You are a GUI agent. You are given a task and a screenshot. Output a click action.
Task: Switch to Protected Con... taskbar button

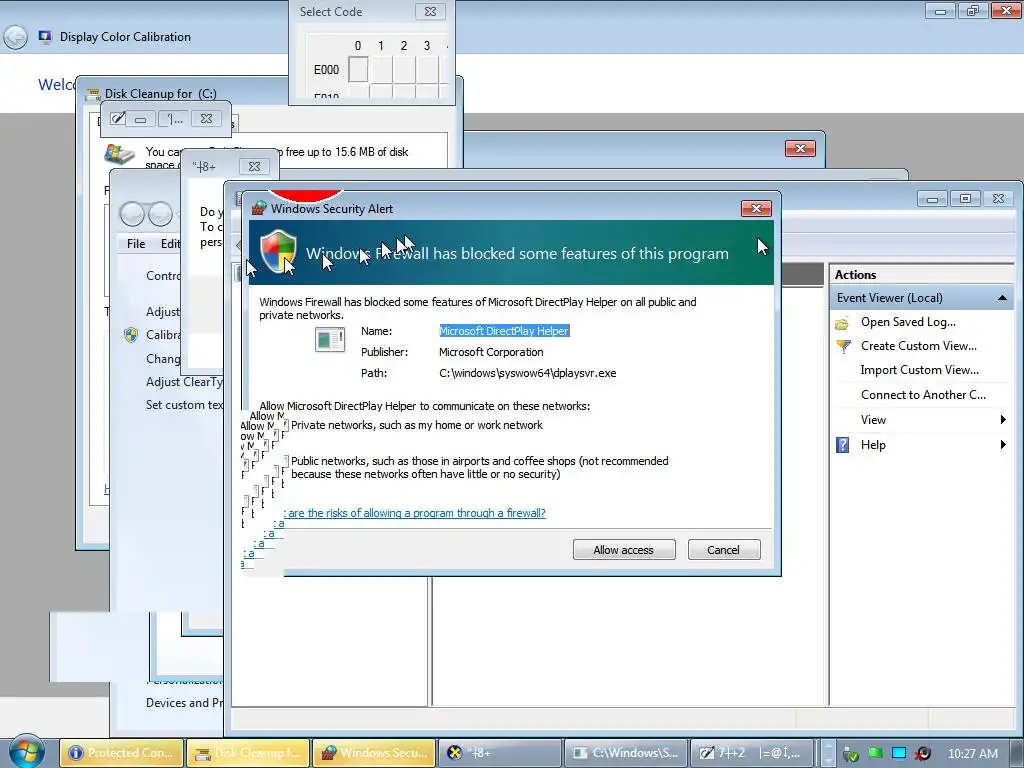tap(121, 753)
